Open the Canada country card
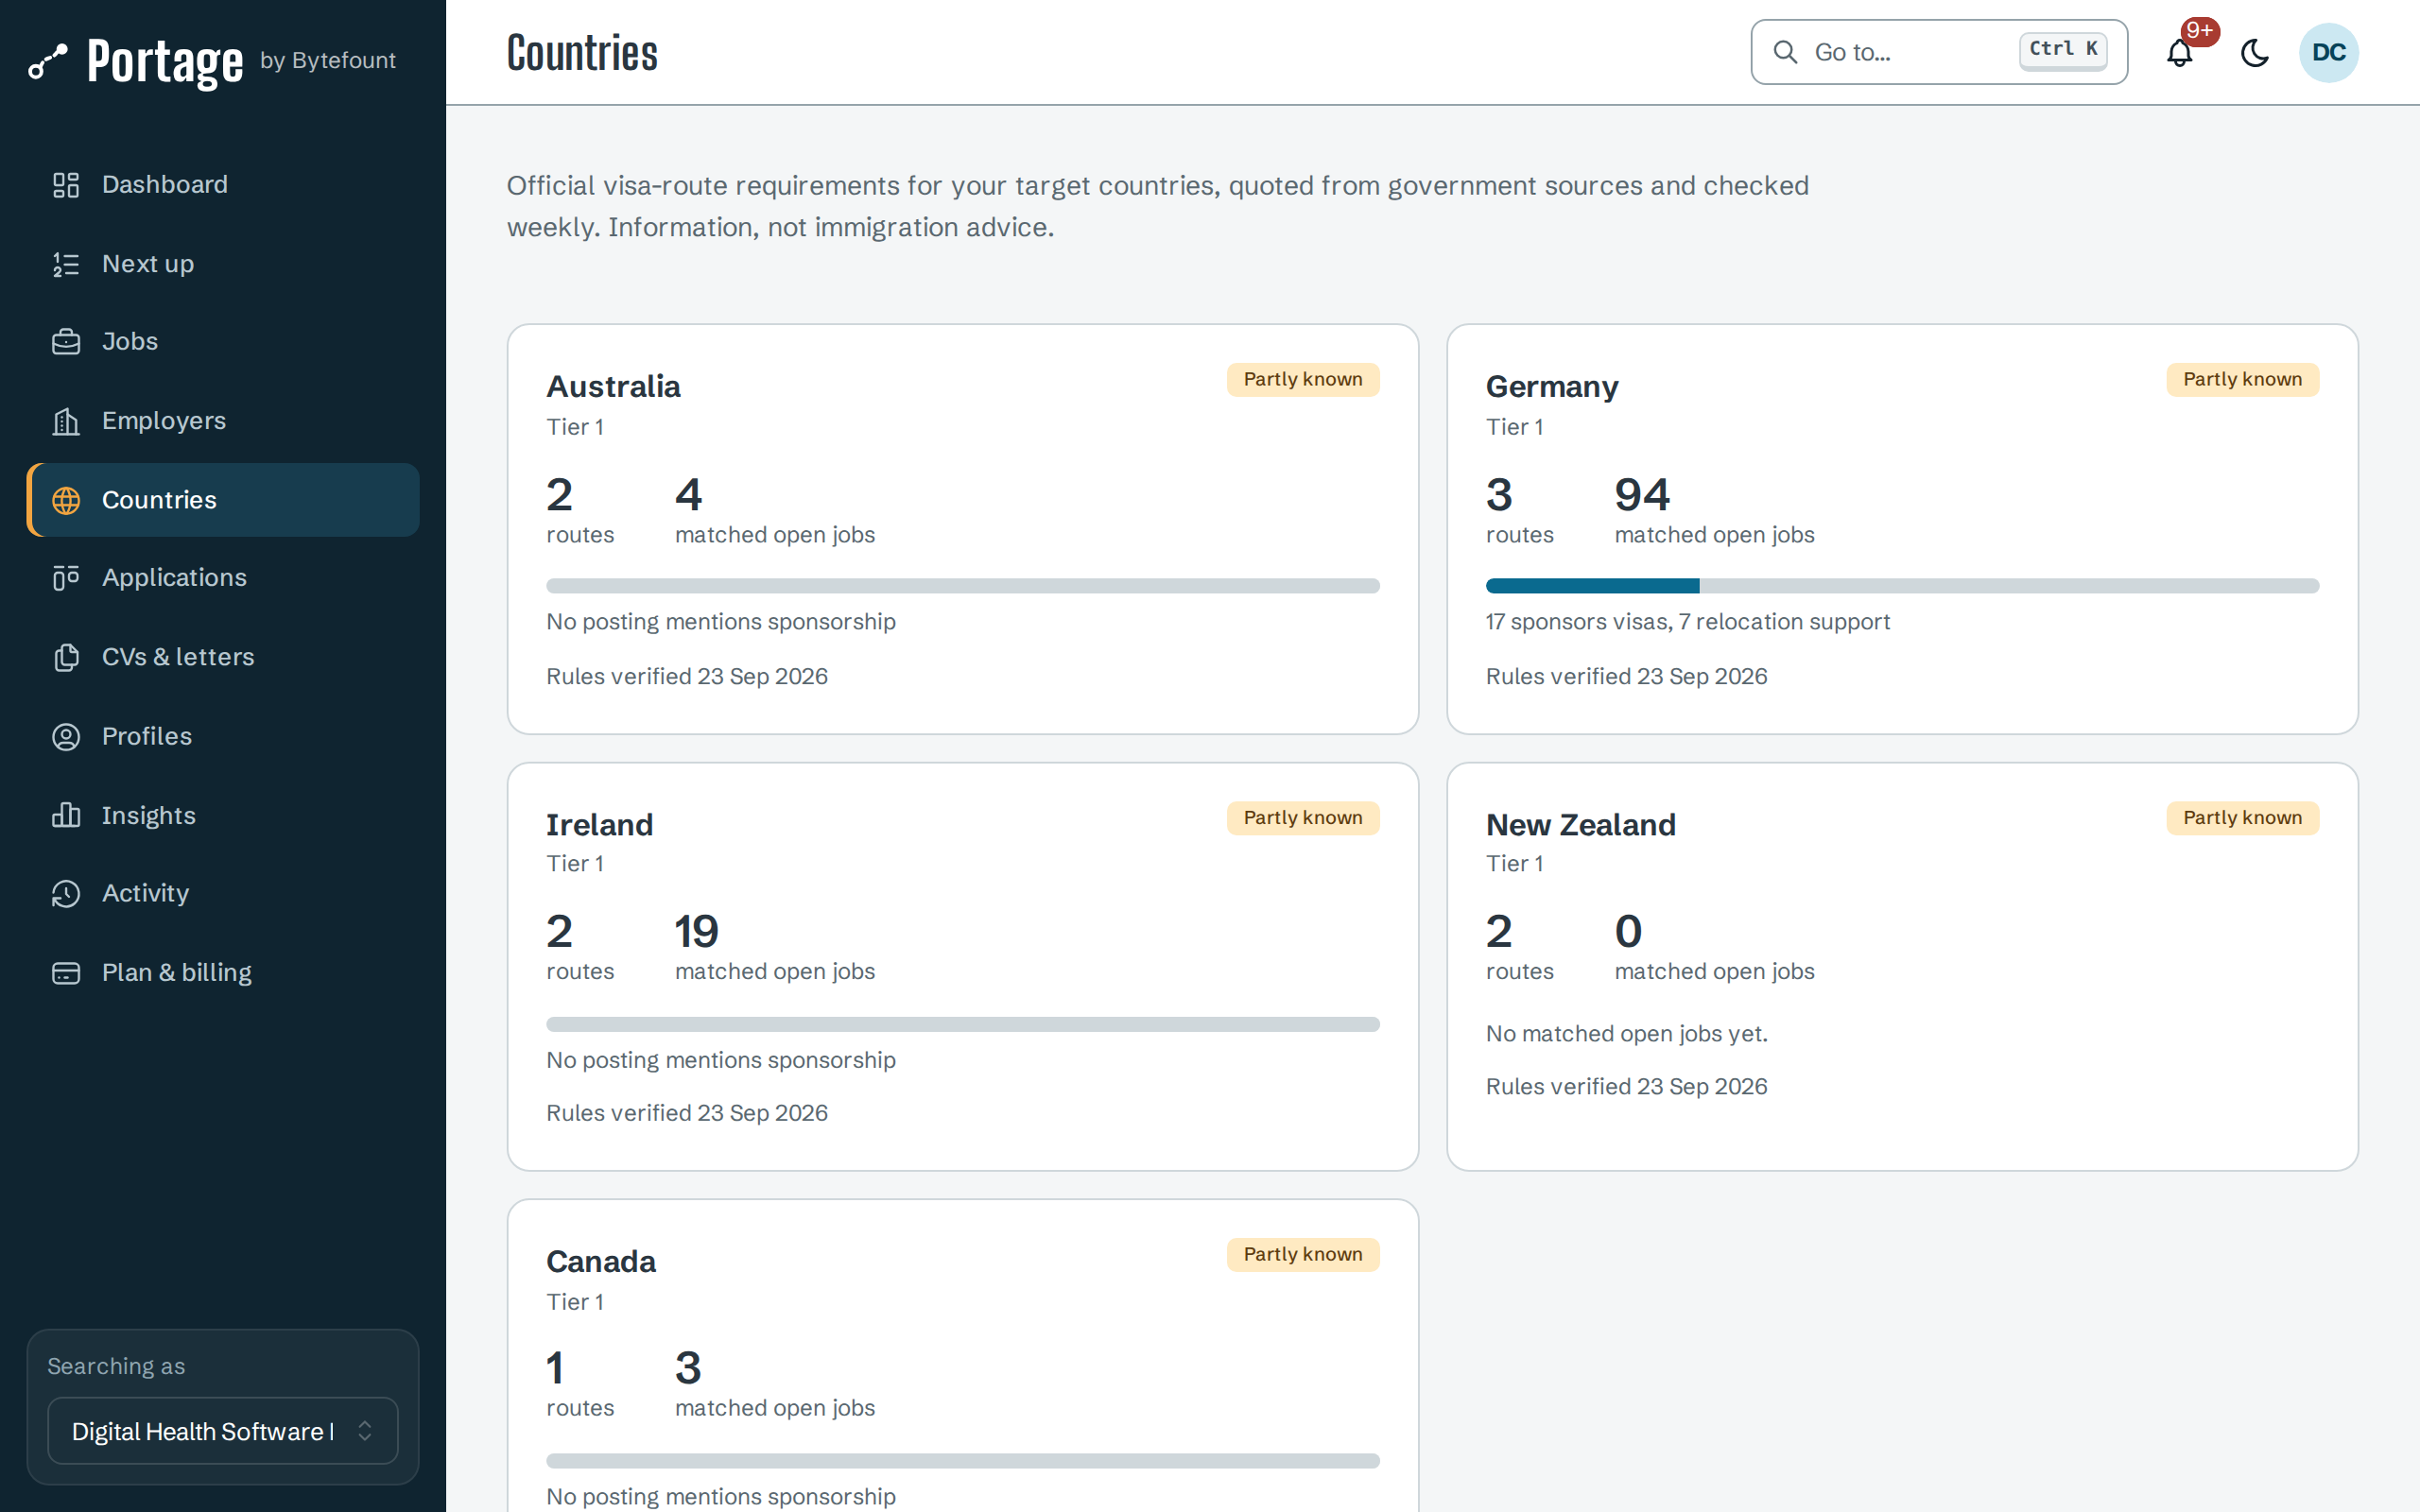2420x1512 pixels. click(963, 1356)
